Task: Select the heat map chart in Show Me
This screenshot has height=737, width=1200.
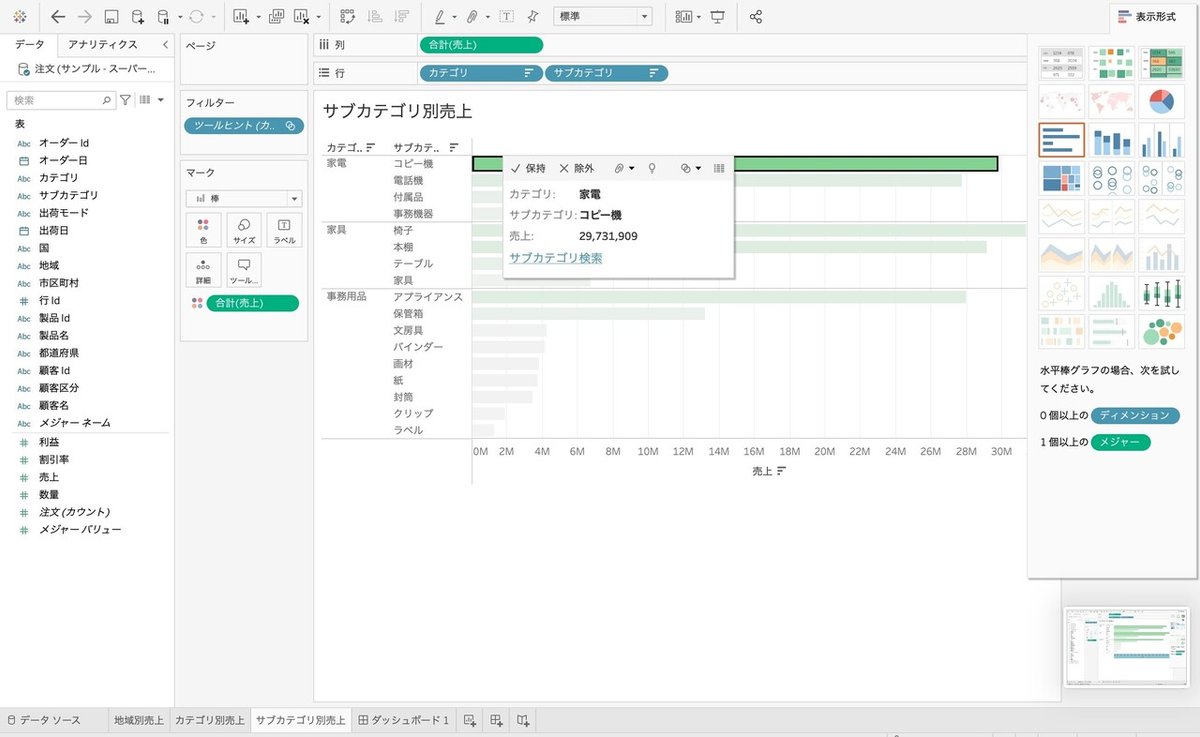Action: (x=1111, y=63)
